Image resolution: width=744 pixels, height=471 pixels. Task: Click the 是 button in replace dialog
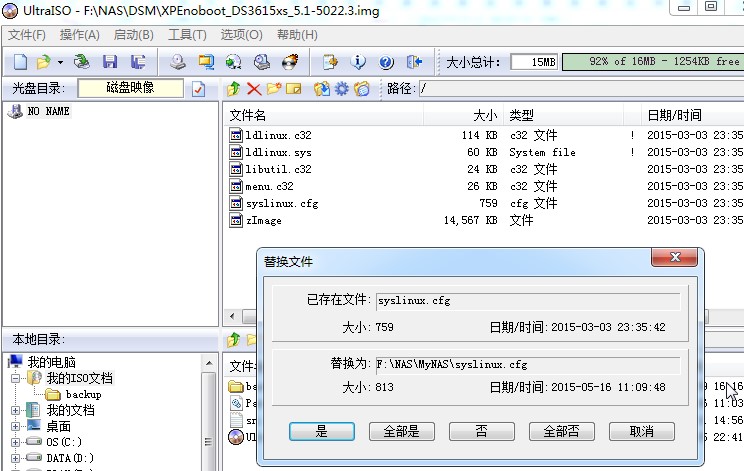pos(322,431)
